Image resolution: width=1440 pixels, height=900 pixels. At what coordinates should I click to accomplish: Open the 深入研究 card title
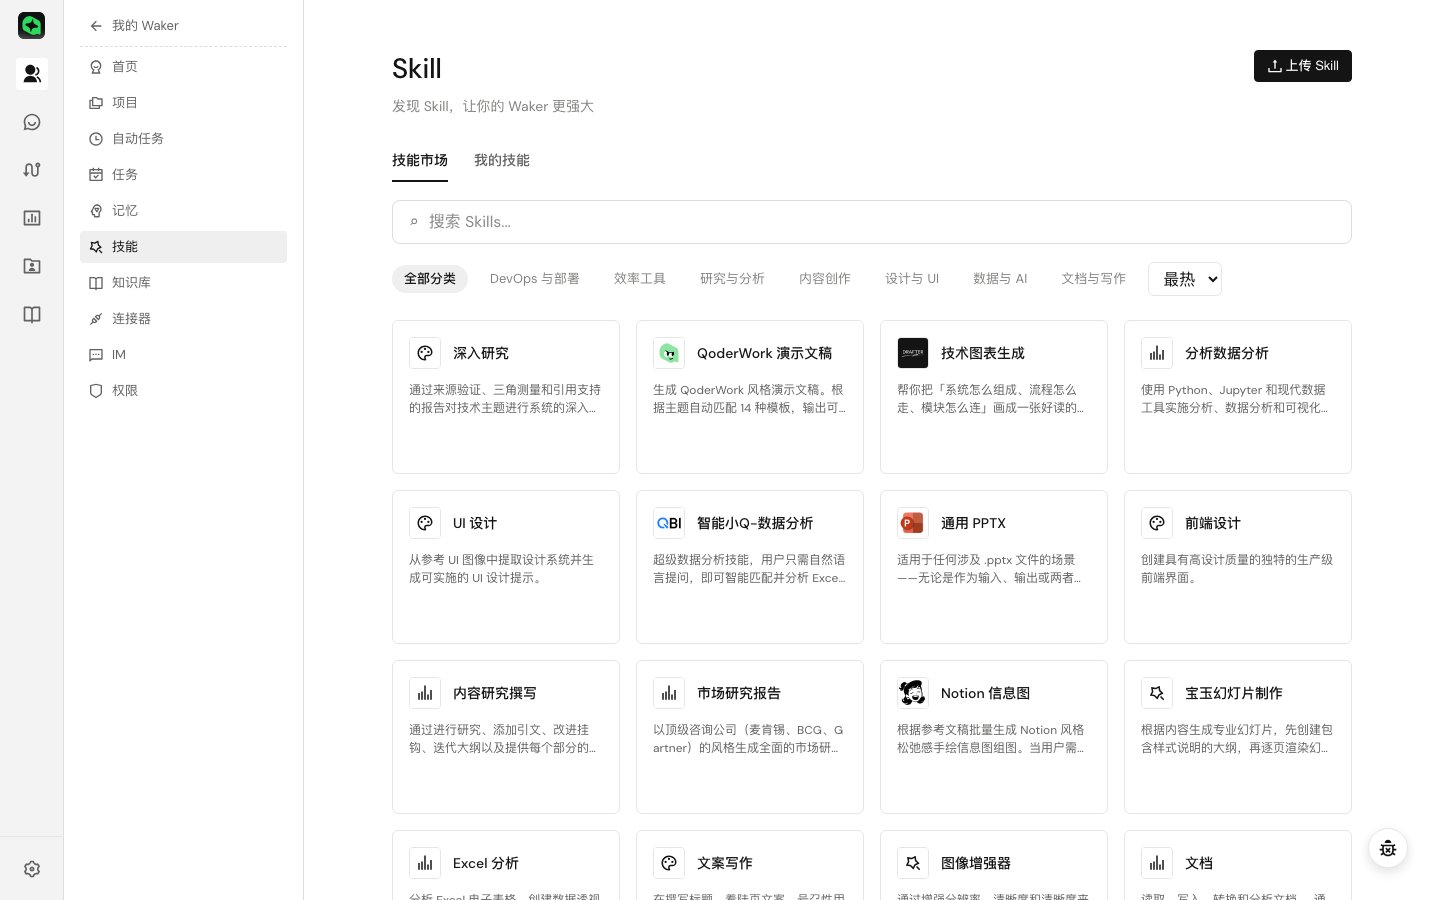(481, 353)
